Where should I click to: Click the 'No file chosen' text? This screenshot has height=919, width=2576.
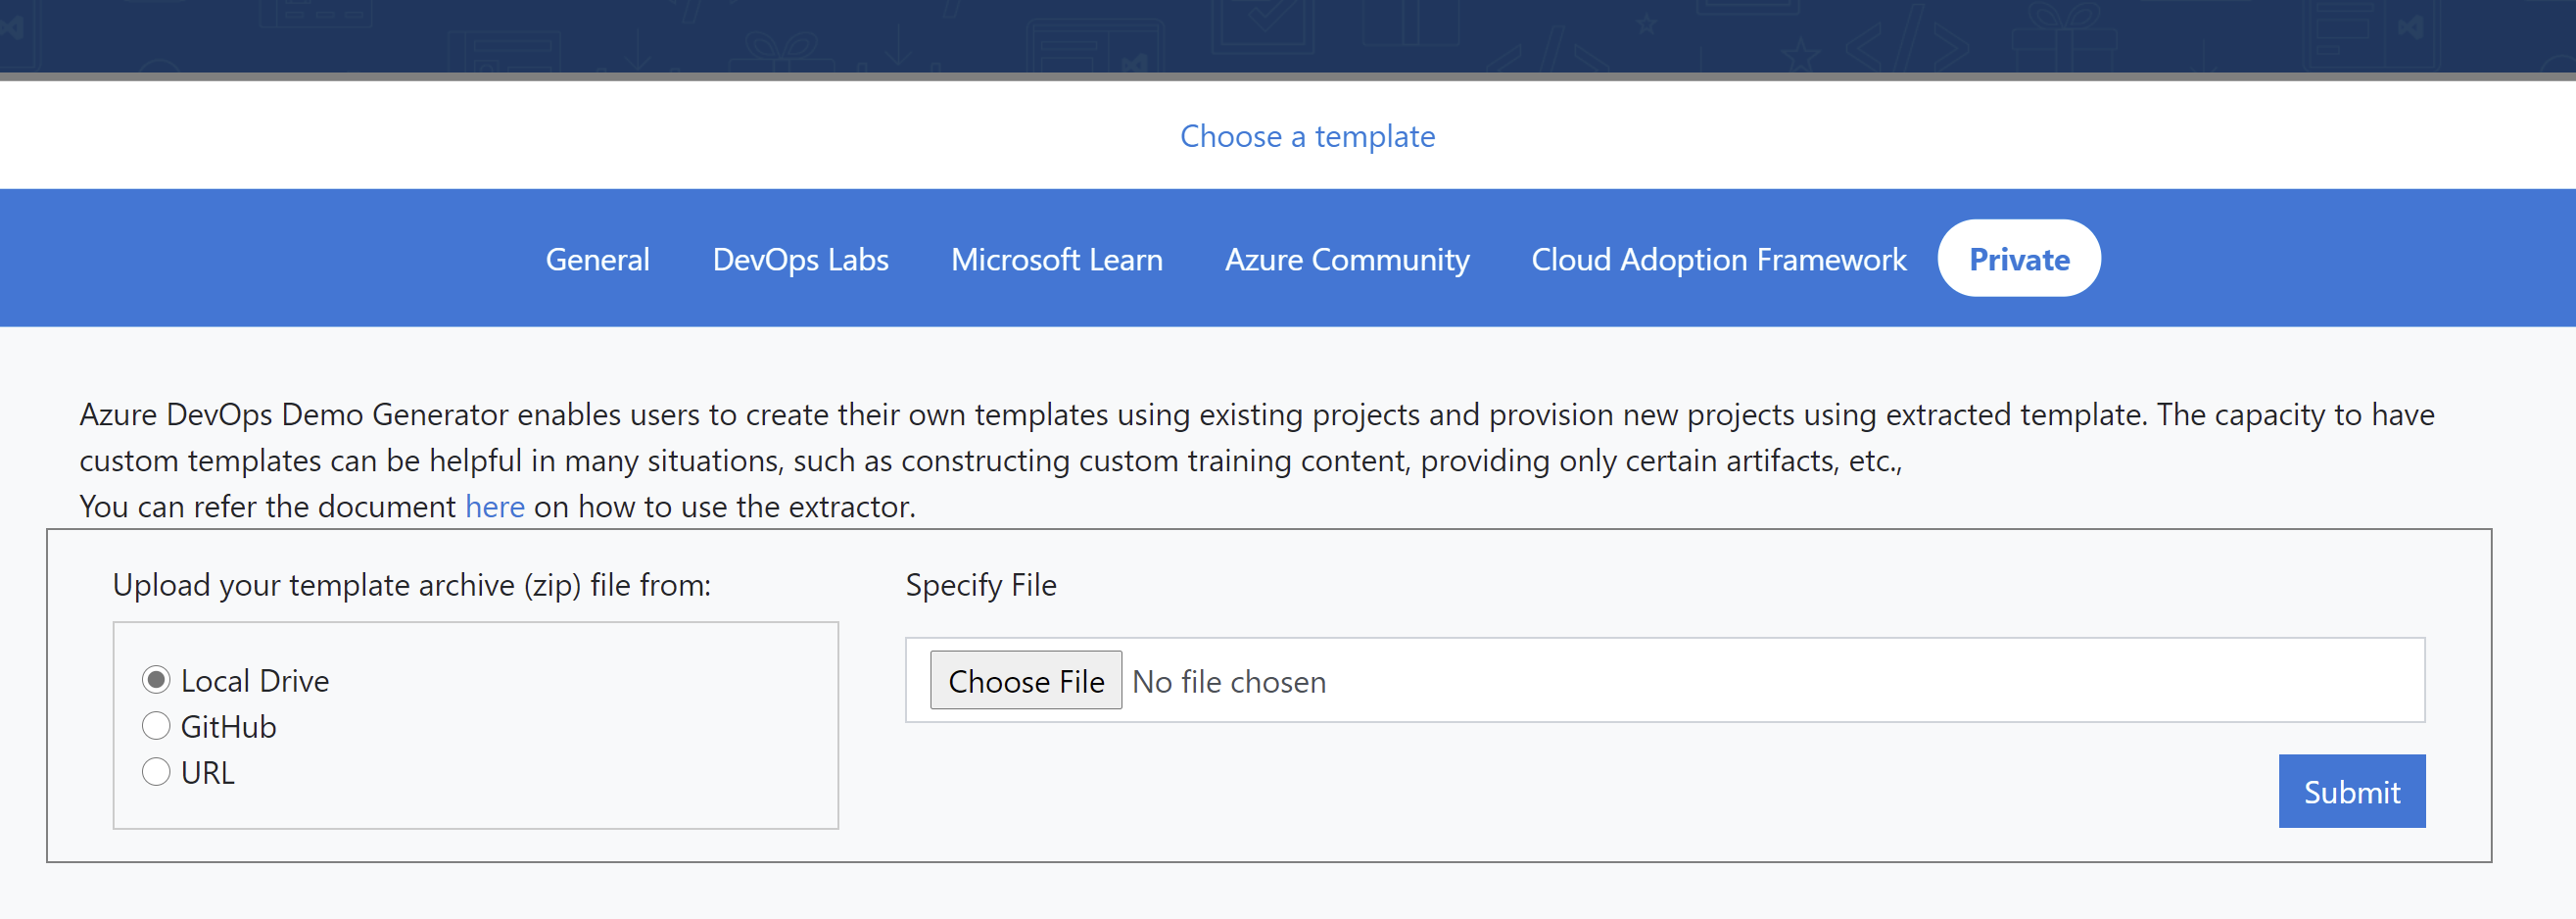point(1228,682)
